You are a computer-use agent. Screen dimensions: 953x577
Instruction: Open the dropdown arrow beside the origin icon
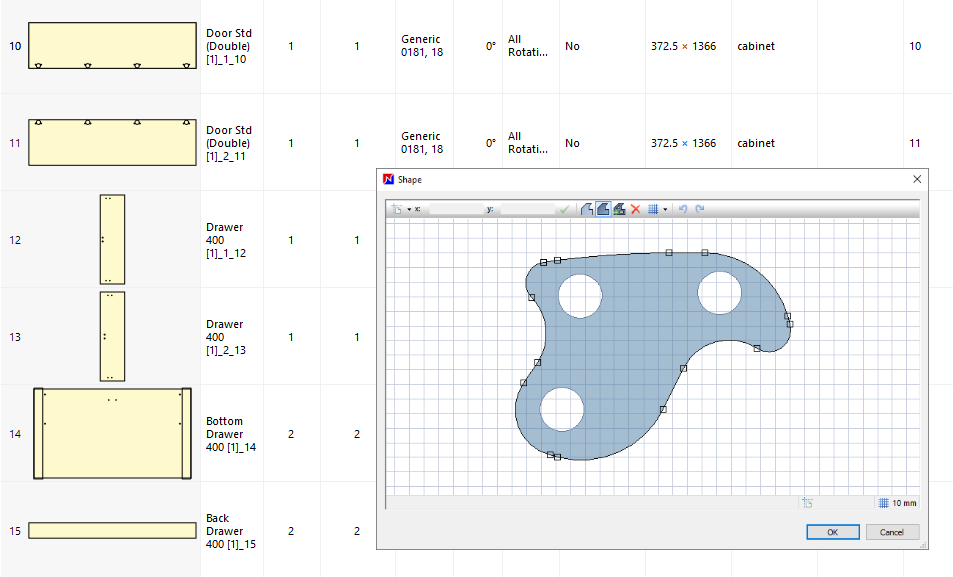coord(409,209)
